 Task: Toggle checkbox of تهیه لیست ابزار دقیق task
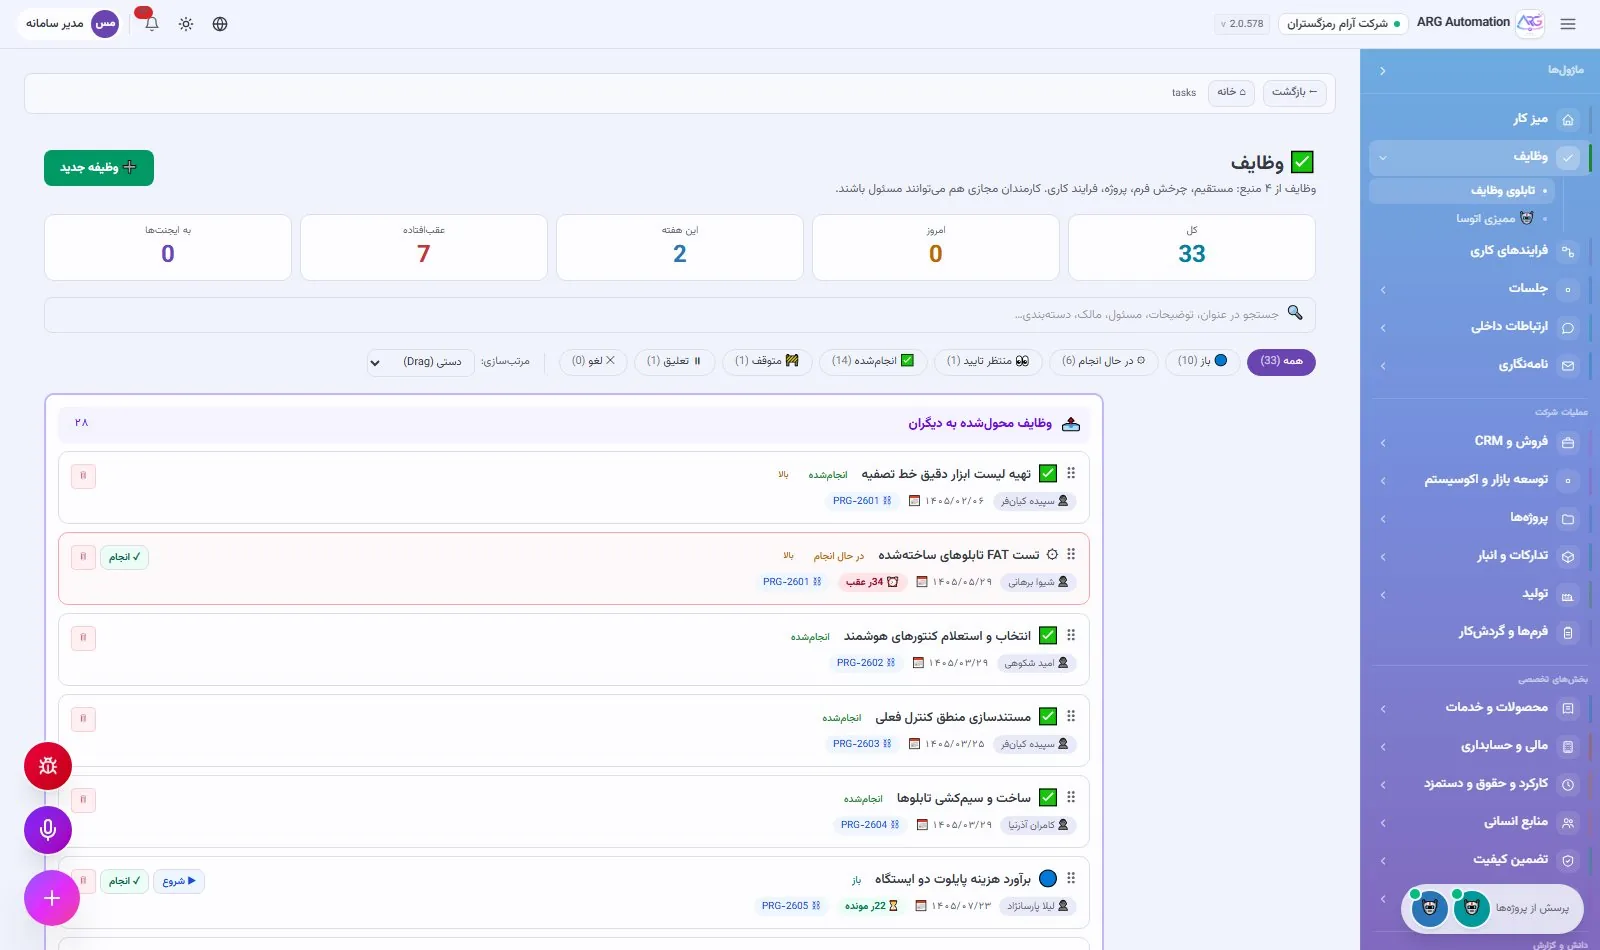[x=1048, y=473]
